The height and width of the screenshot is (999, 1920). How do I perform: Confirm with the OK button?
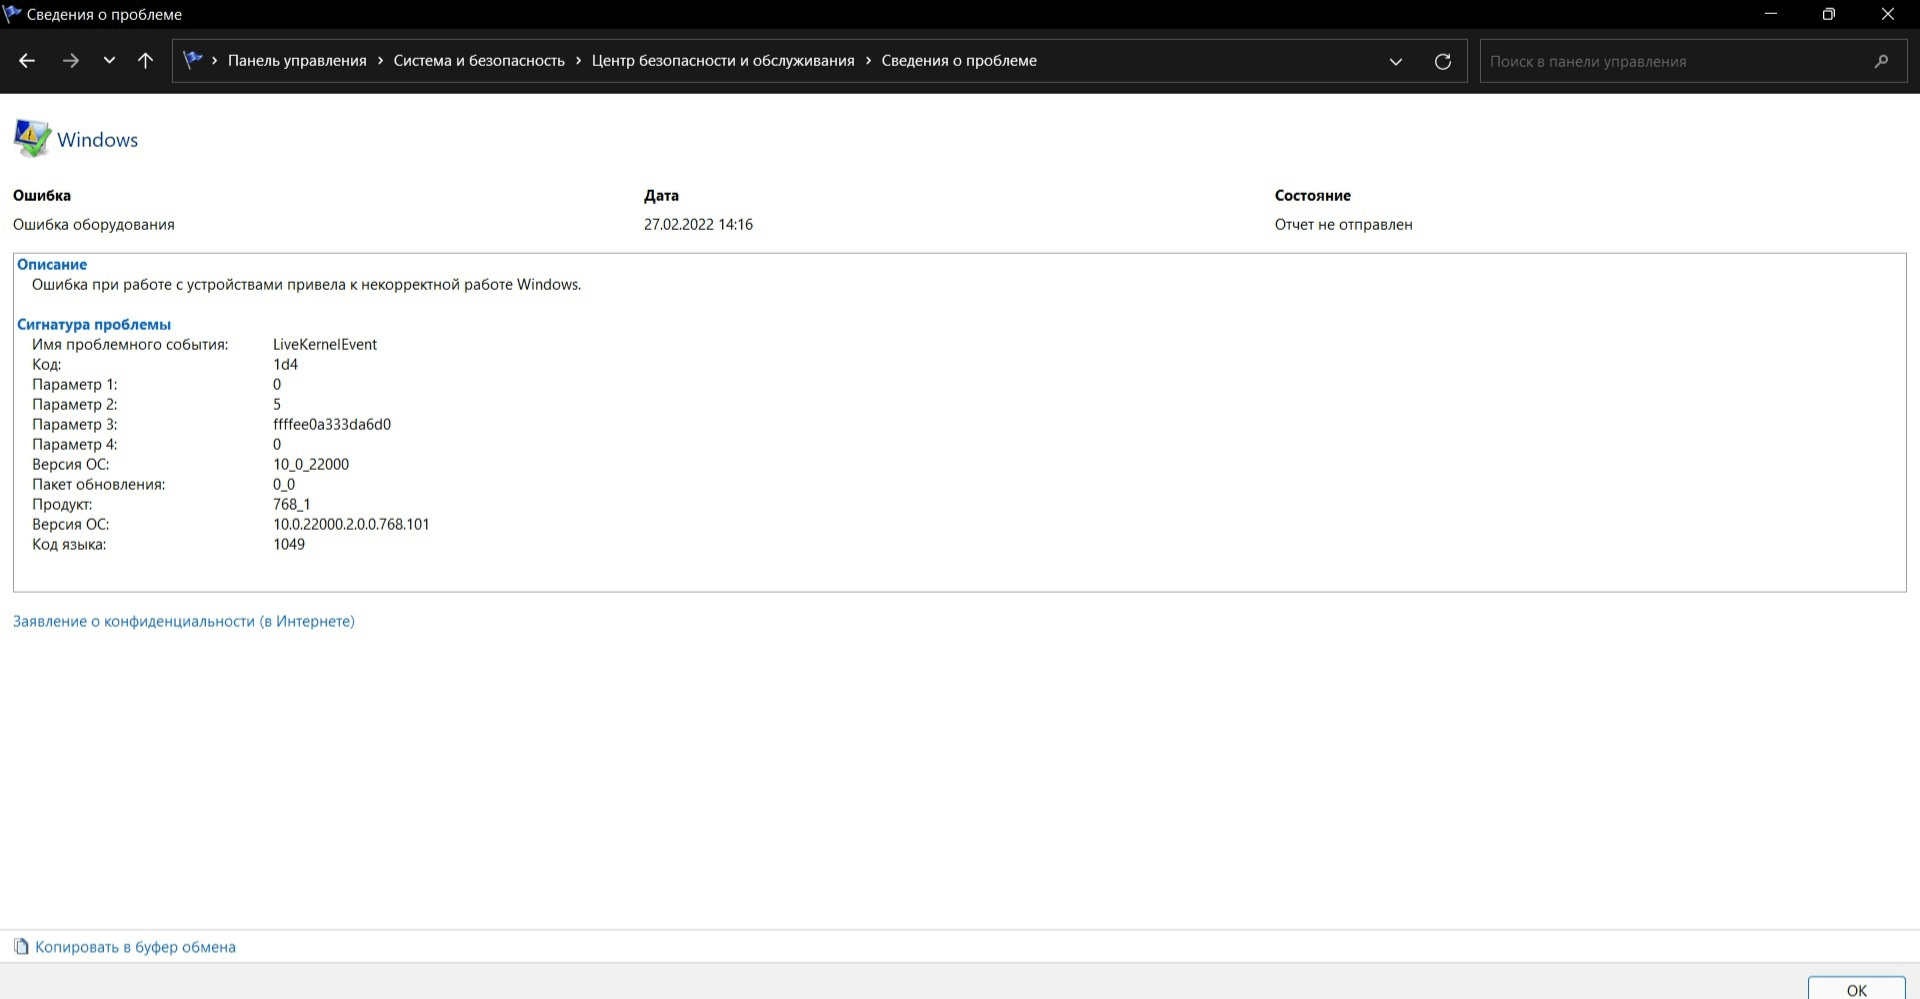pyautogui.click(x=1857, y=989)
